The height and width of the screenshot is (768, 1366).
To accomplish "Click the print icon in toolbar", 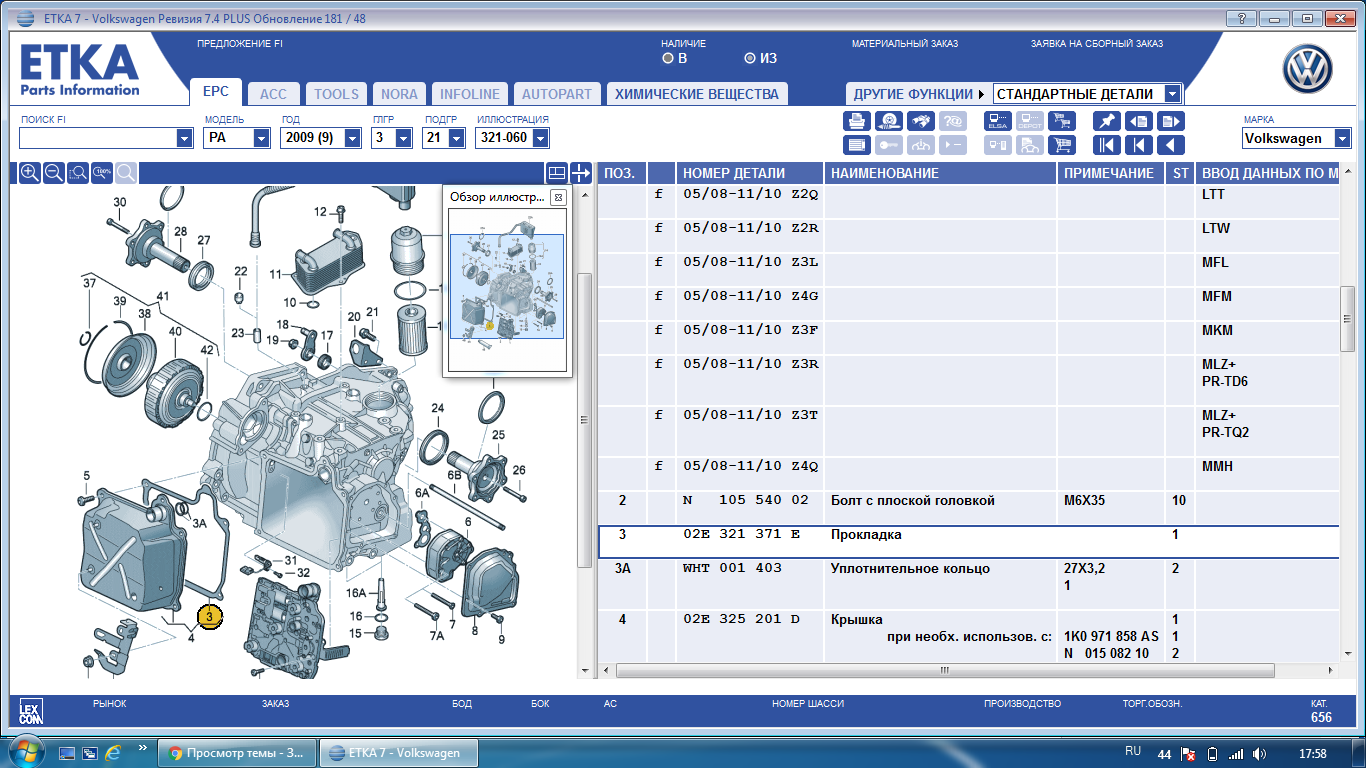I will point(857,121).
